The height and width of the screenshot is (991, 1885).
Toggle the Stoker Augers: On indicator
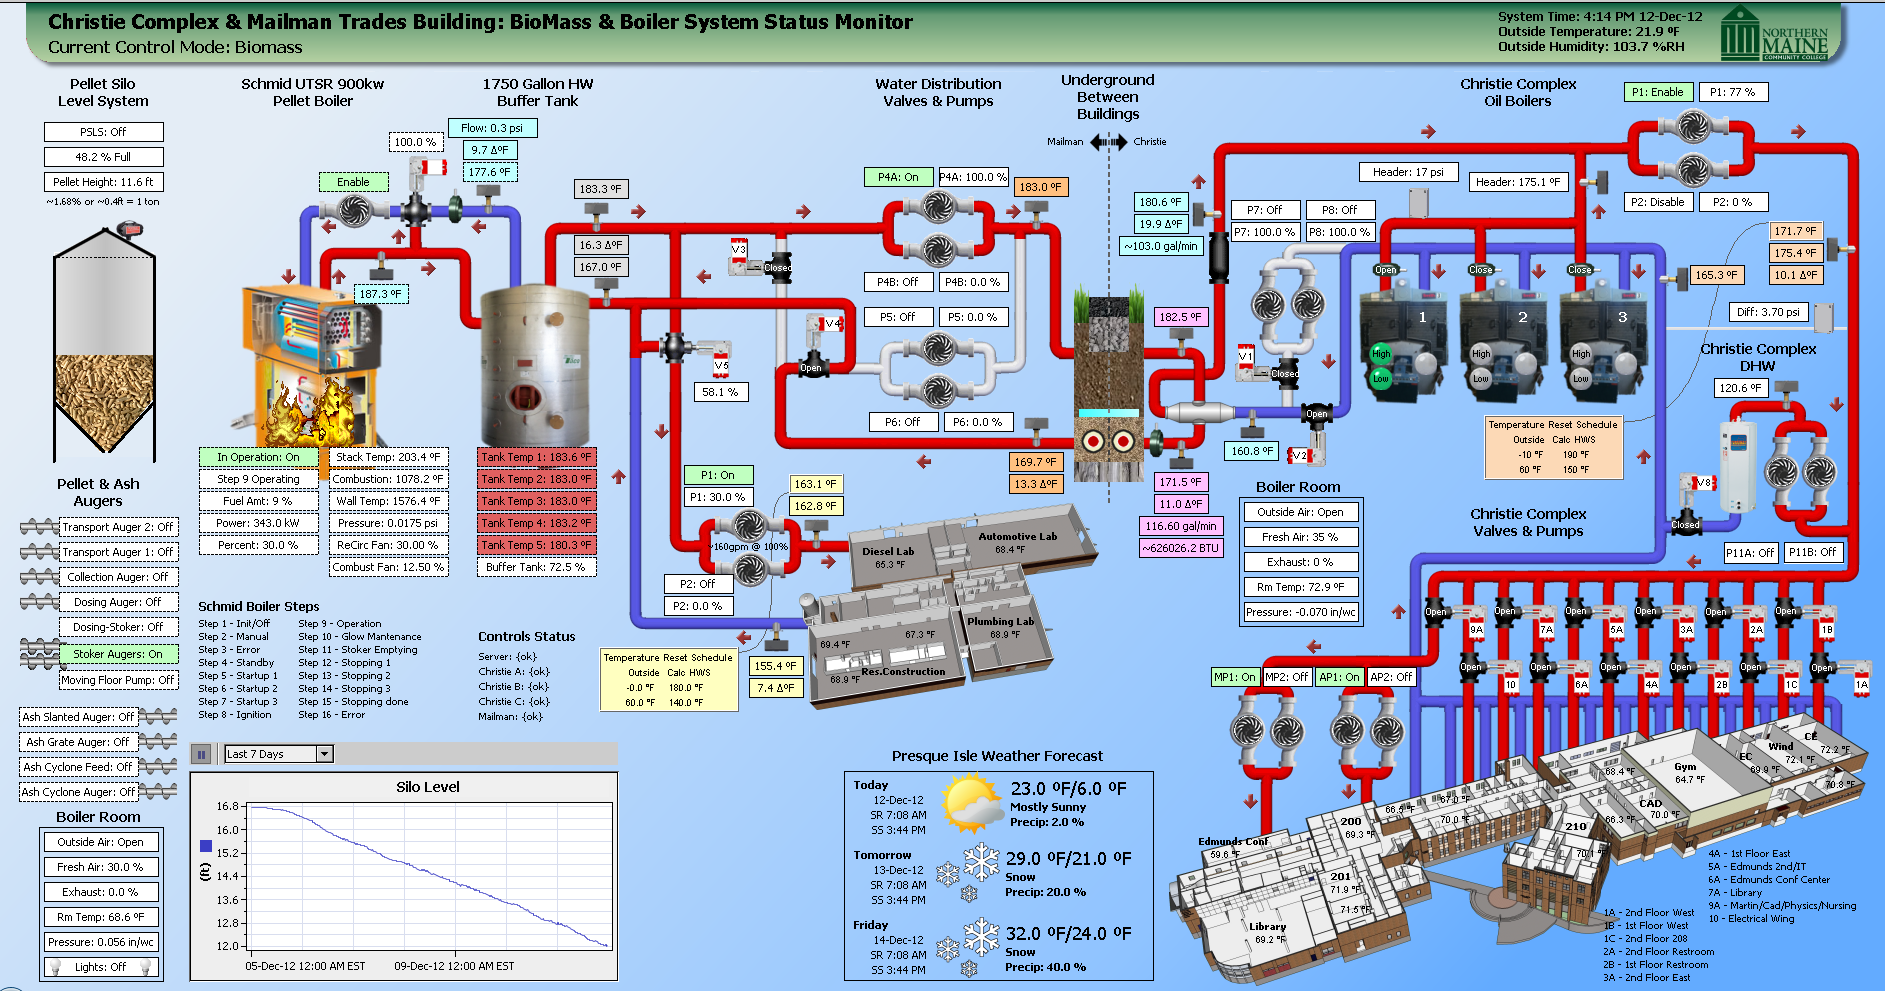pyautogui.click(x=118, y=654)
